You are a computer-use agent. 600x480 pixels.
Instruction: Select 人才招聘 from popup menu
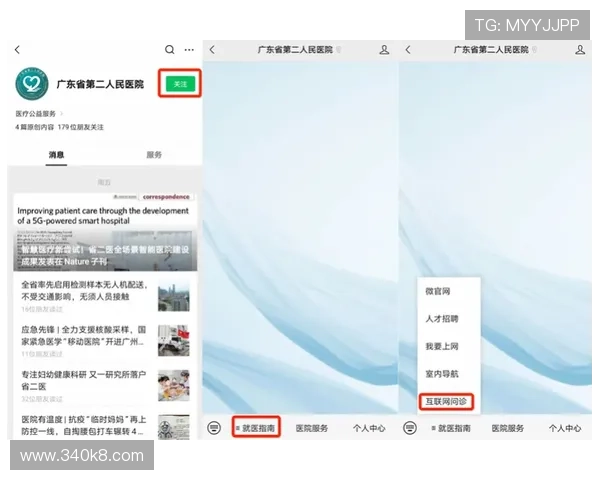[442, 319]
